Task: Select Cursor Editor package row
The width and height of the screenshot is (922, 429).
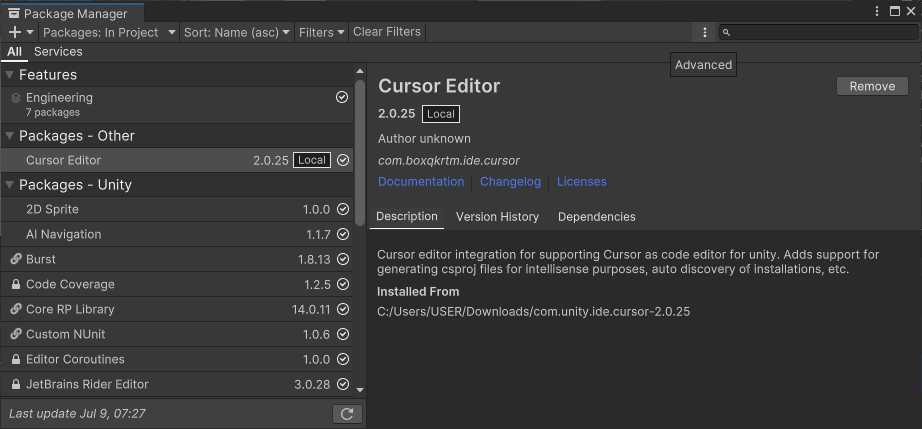Action: pos(176,160)
